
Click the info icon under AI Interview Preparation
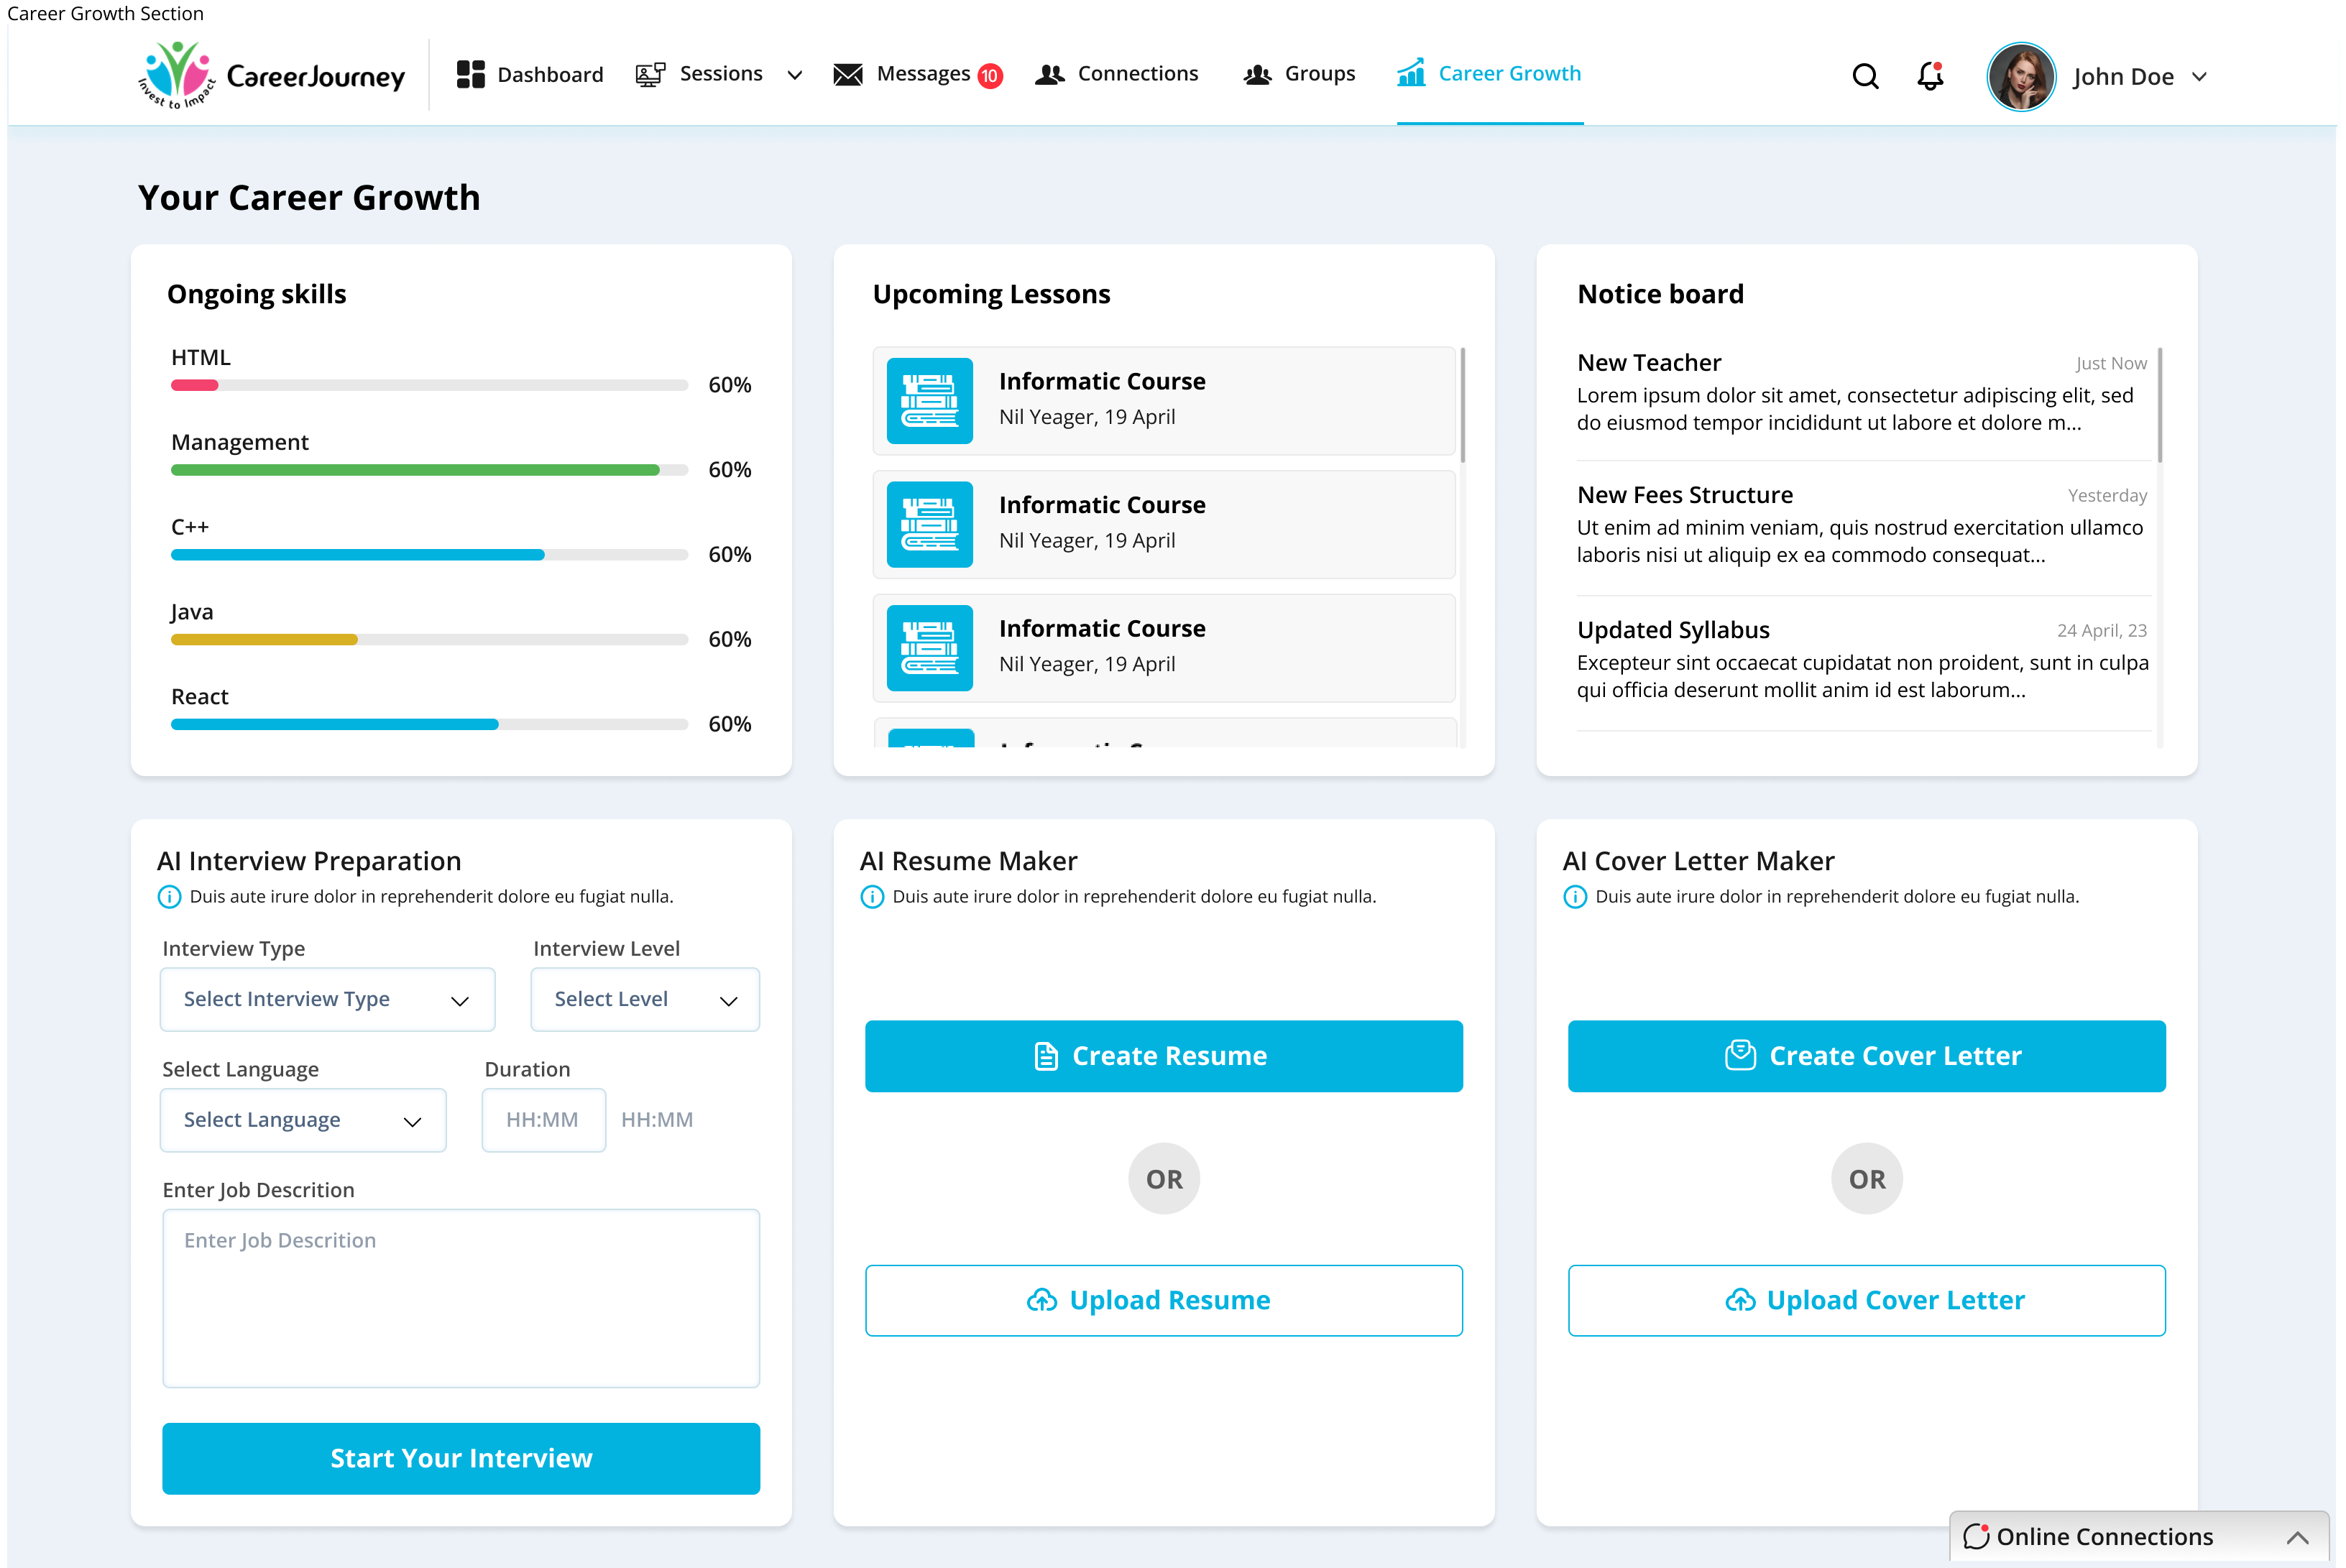point(169,897)
